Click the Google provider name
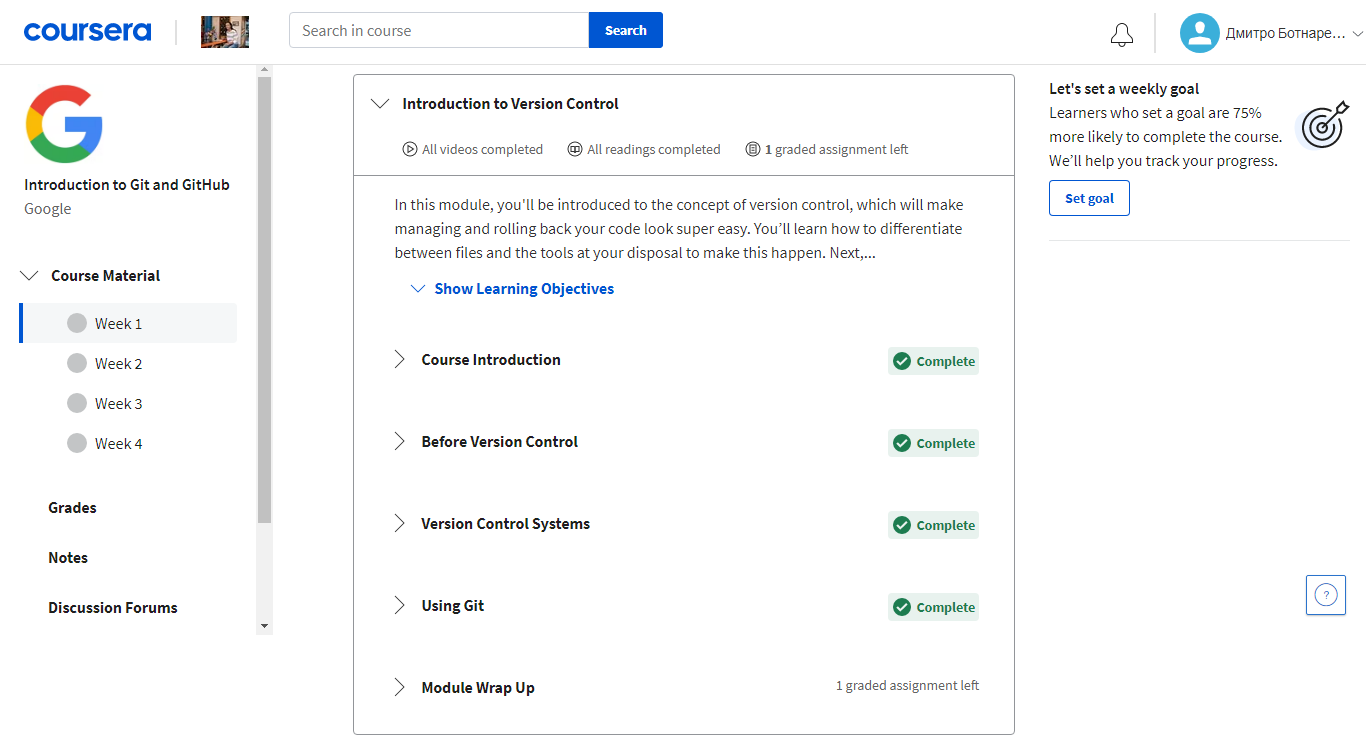This screenshot has height=741, width=1366. tap(48, 209)
